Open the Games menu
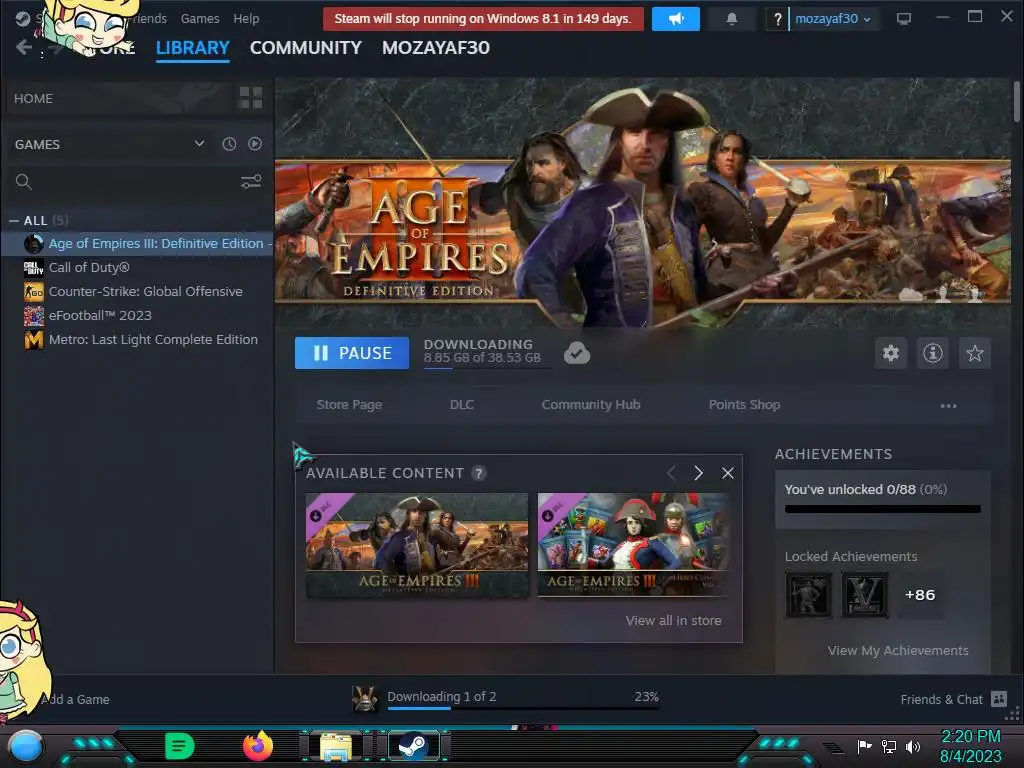Screen dimensions: 1024x768 [200, 19]
